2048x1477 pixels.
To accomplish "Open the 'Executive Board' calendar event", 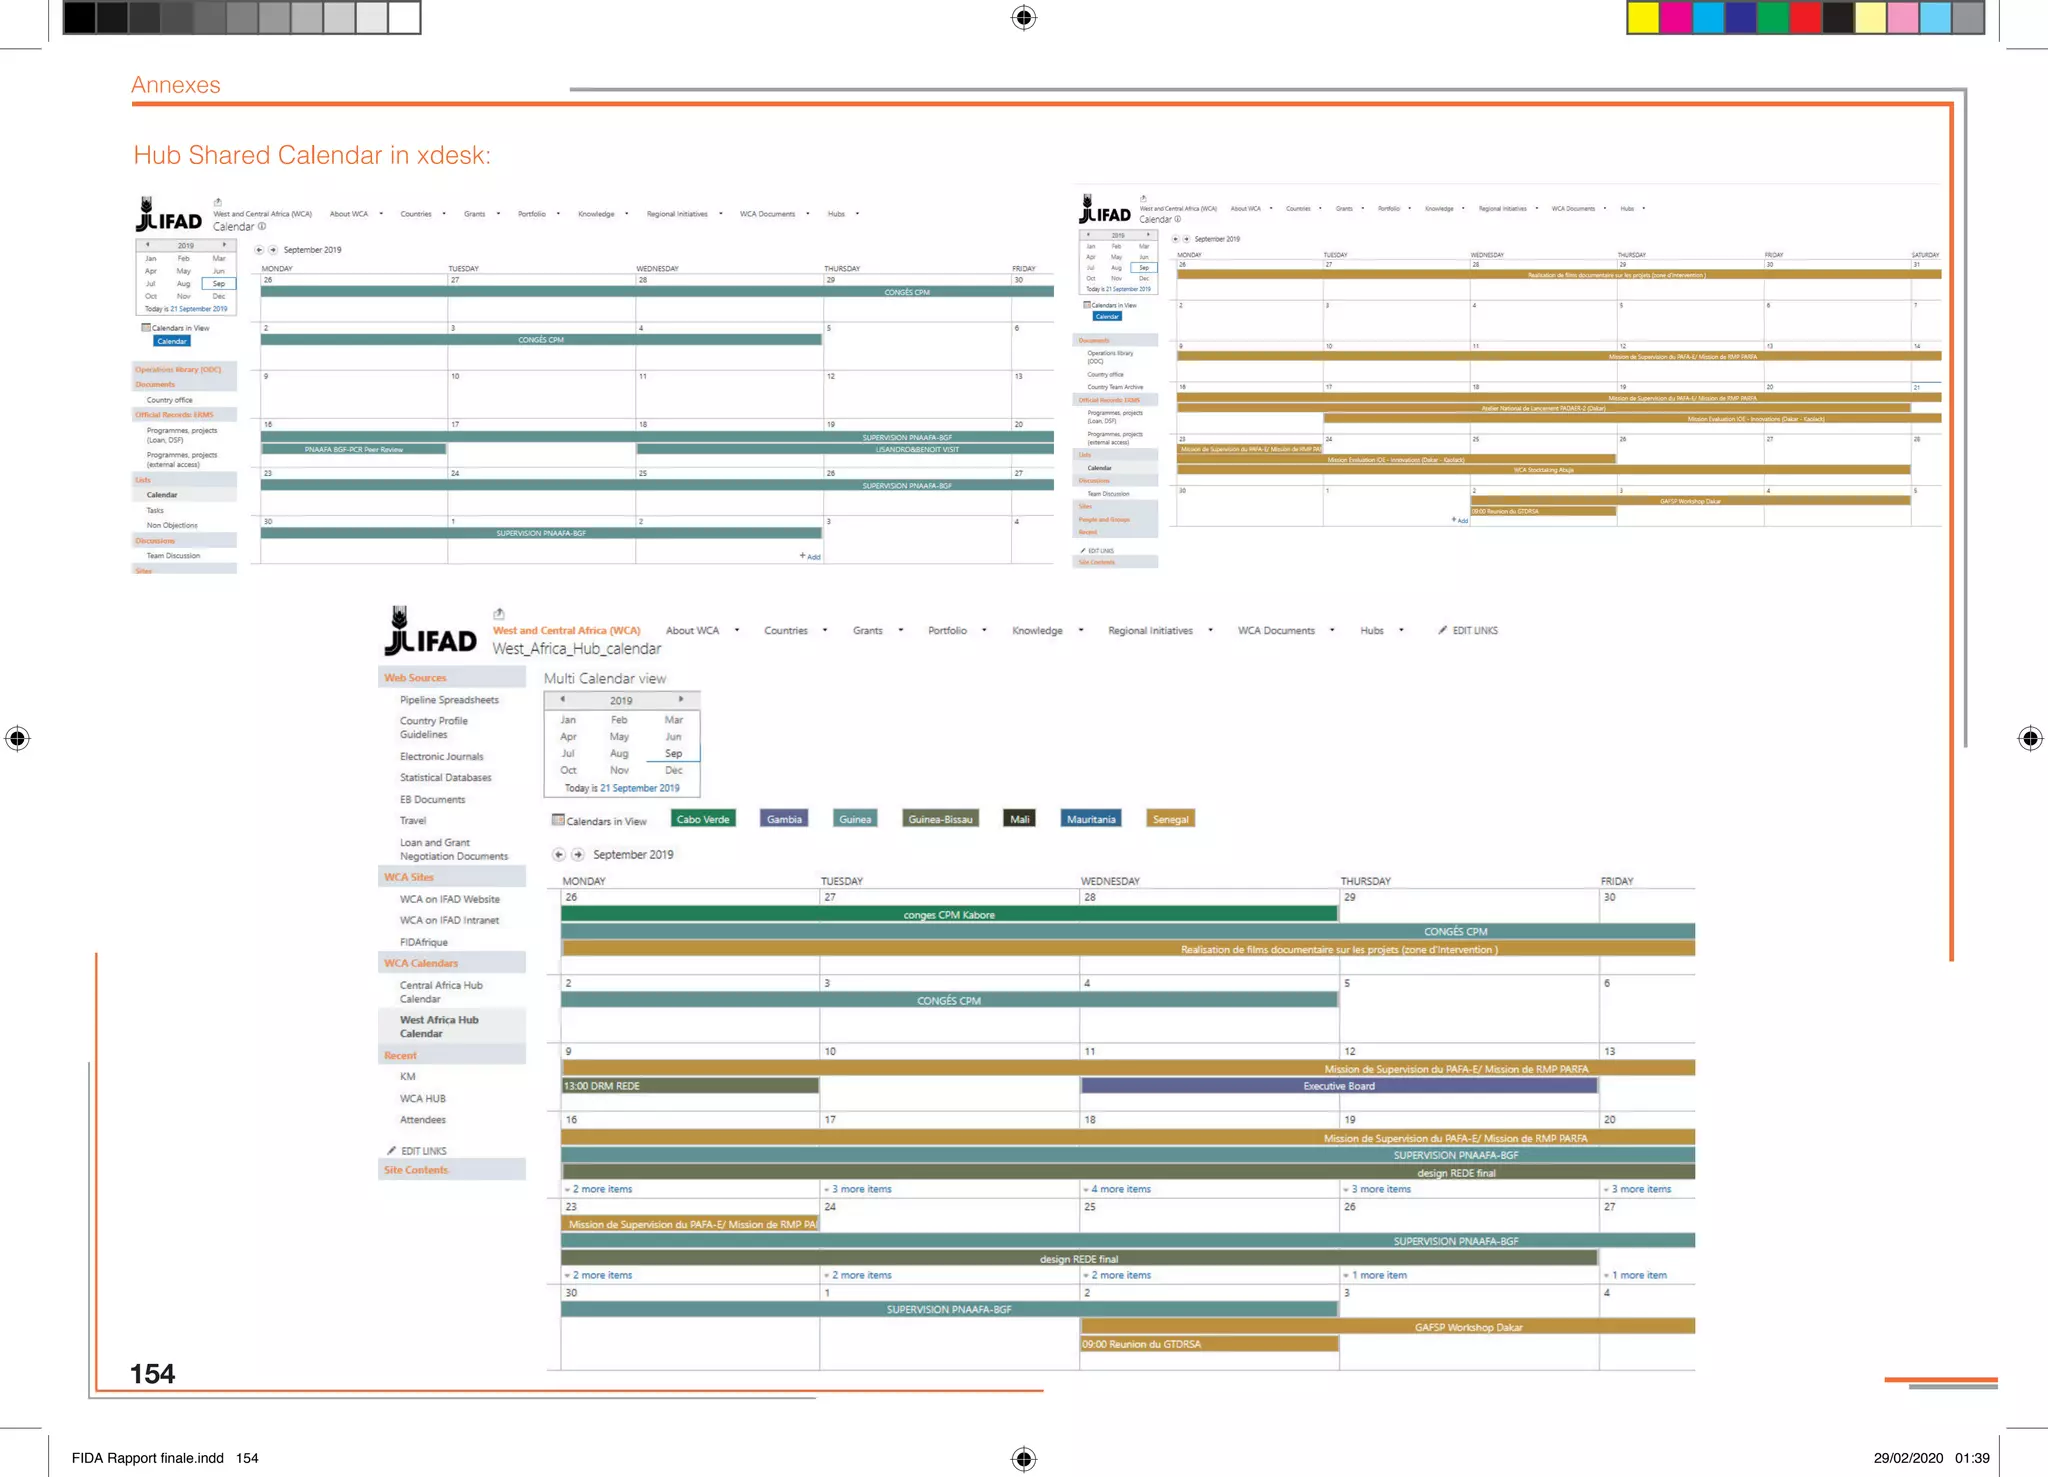I will tap(1338, 1086).
